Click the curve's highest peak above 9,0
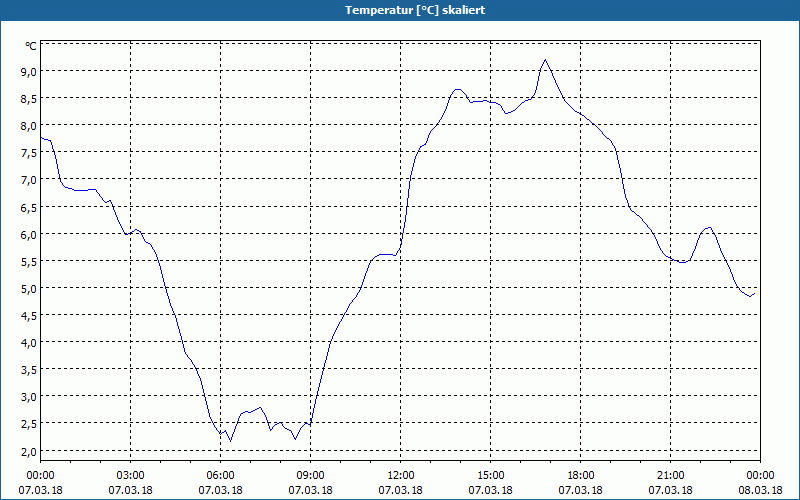 click(x=545, y=60)
